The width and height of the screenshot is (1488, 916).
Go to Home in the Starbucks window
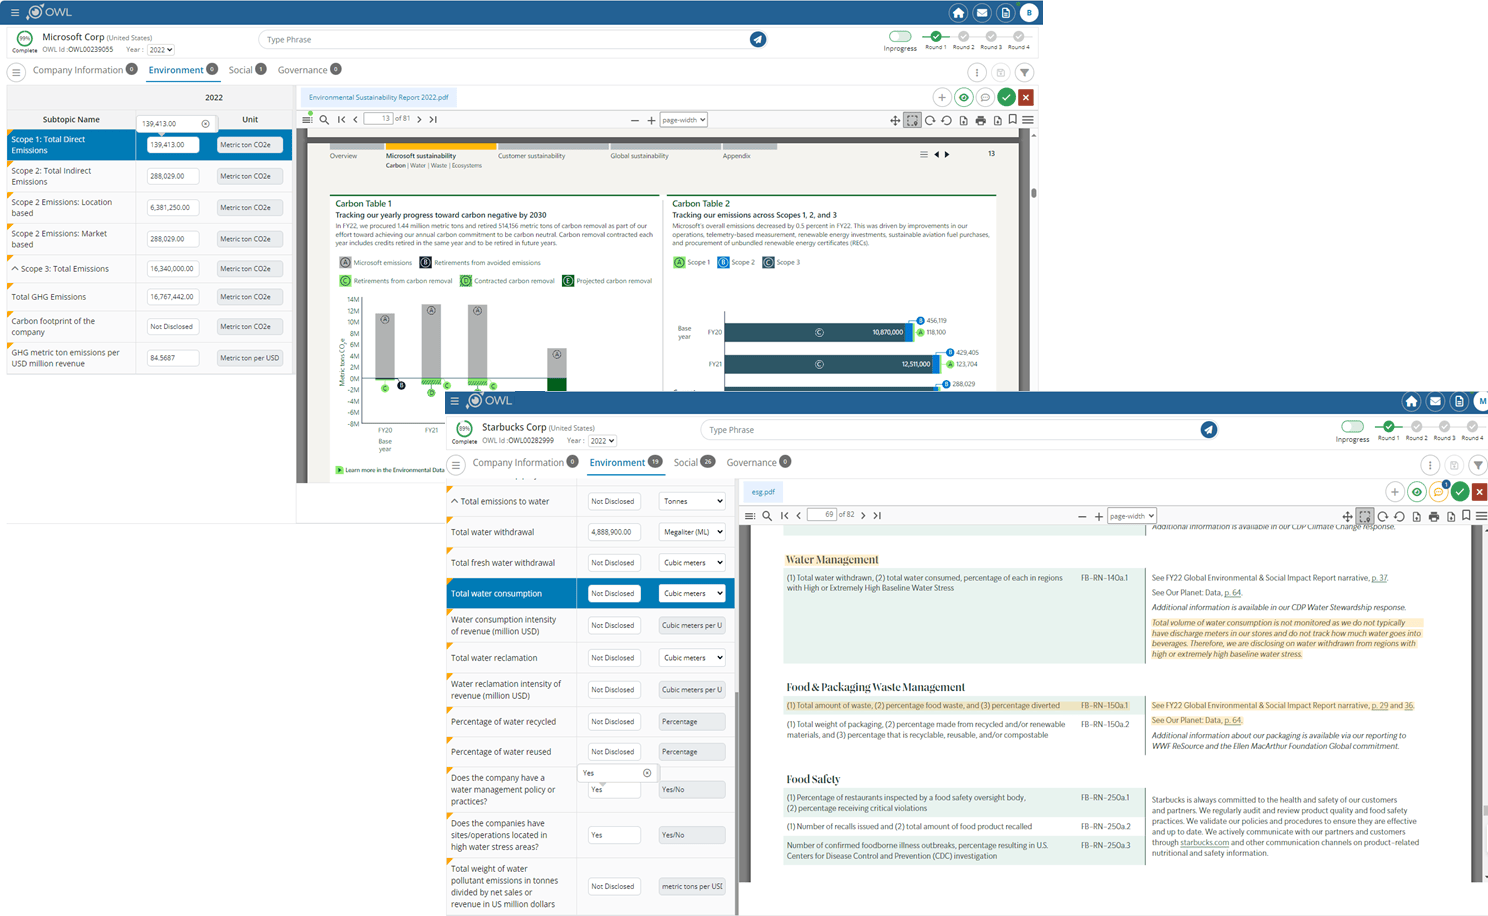tap(1411, 401)
